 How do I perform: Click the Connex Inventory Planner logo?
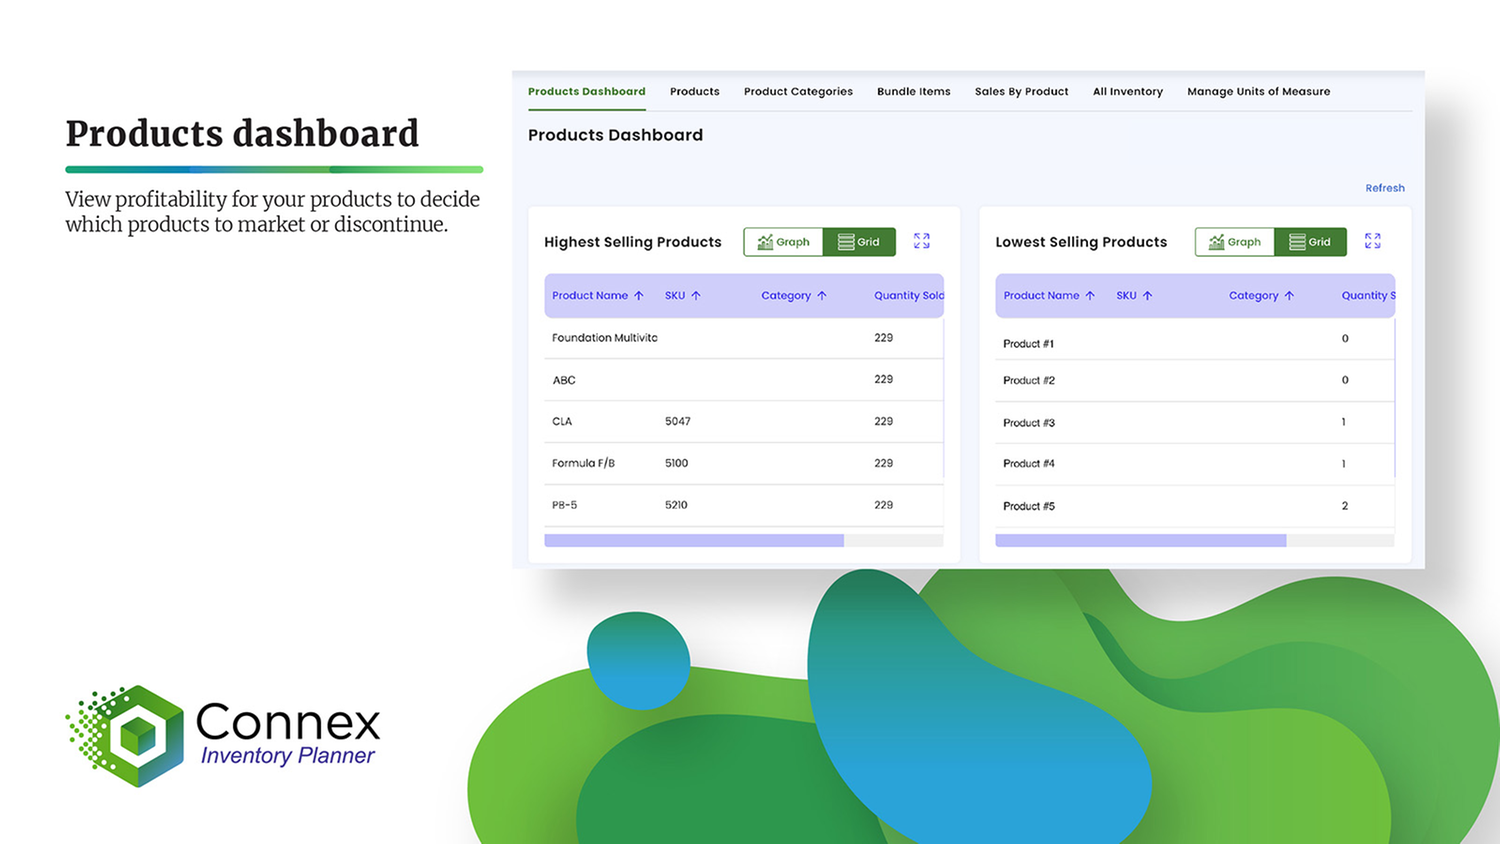[223, 736]
